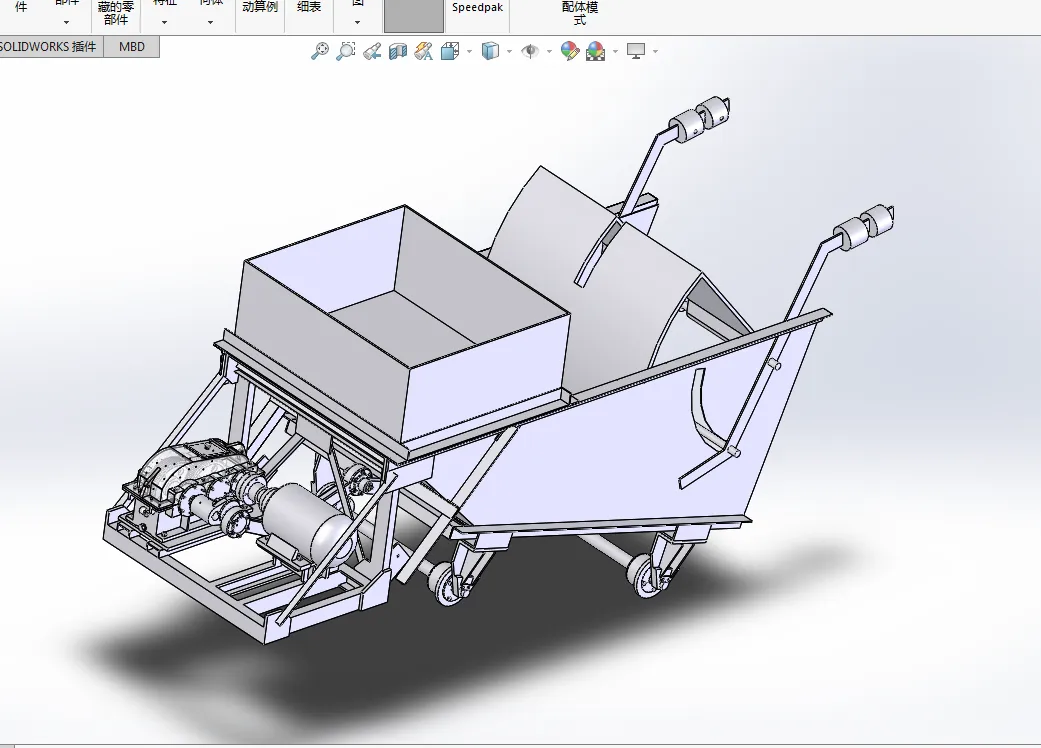
Task: Open the dropdown arrow under 何体
Action: click(210, 23)
